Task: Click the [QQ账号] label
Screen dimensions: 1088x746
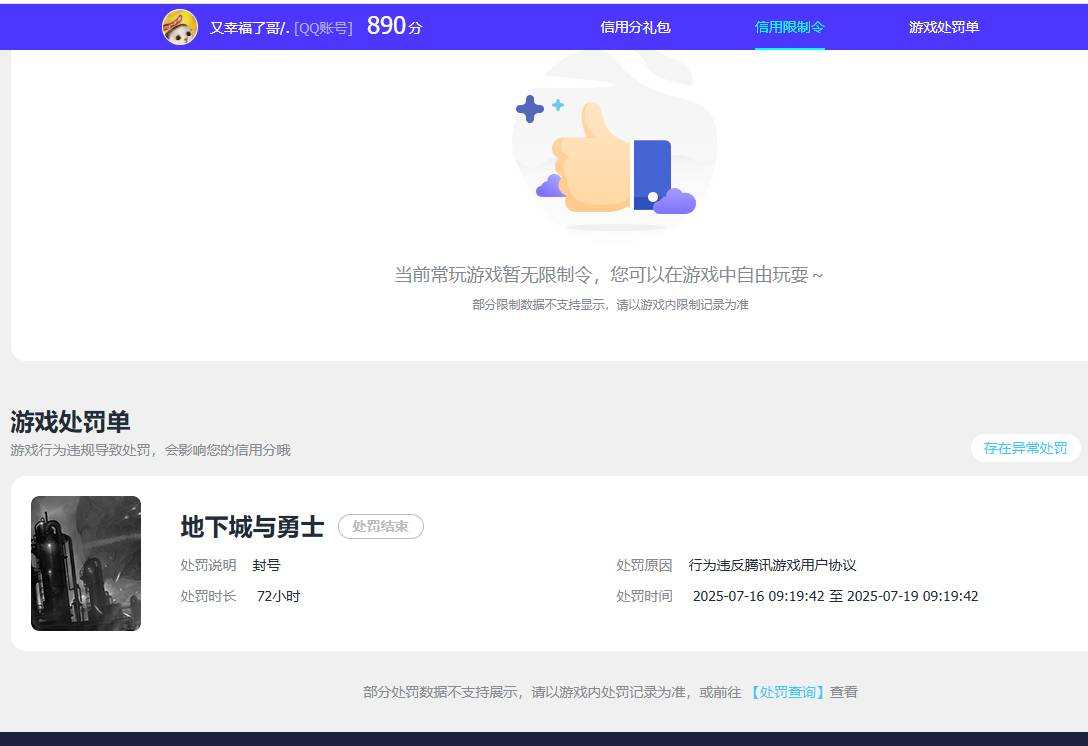Action: (323, 28)
